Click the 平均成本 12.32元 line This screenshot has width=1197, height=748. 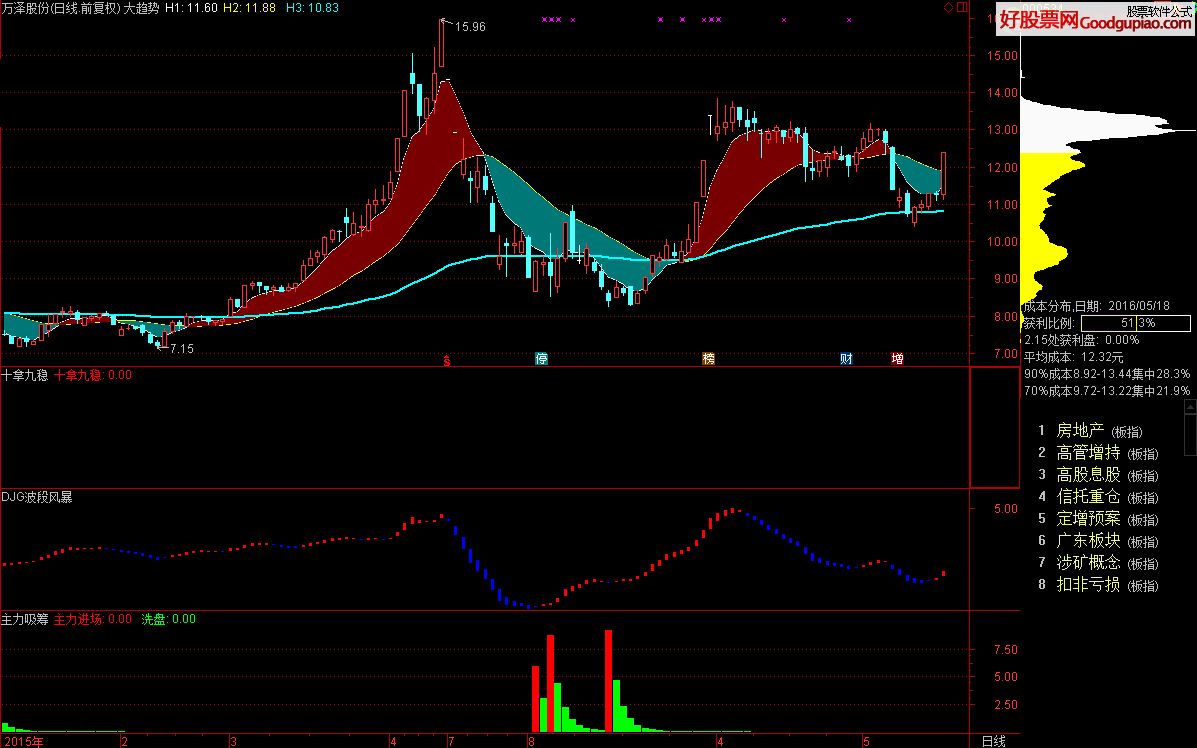pyautogui.click(x=1073, y=357)
